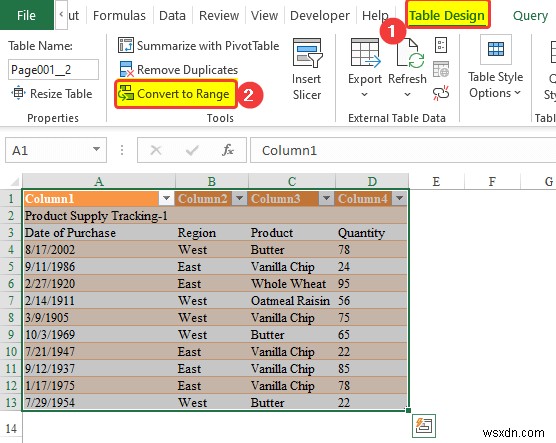Click the Table Name input field
Screen dimensions: 556x443
tap(53, 70)
